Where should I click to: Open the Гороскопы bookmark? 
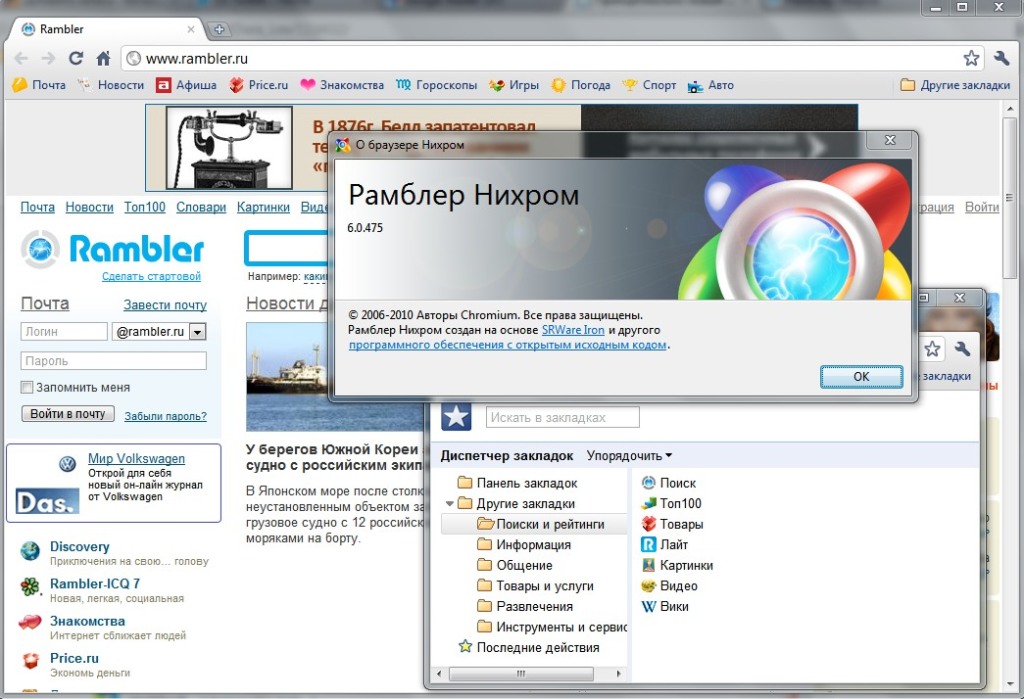pos(437,85)
